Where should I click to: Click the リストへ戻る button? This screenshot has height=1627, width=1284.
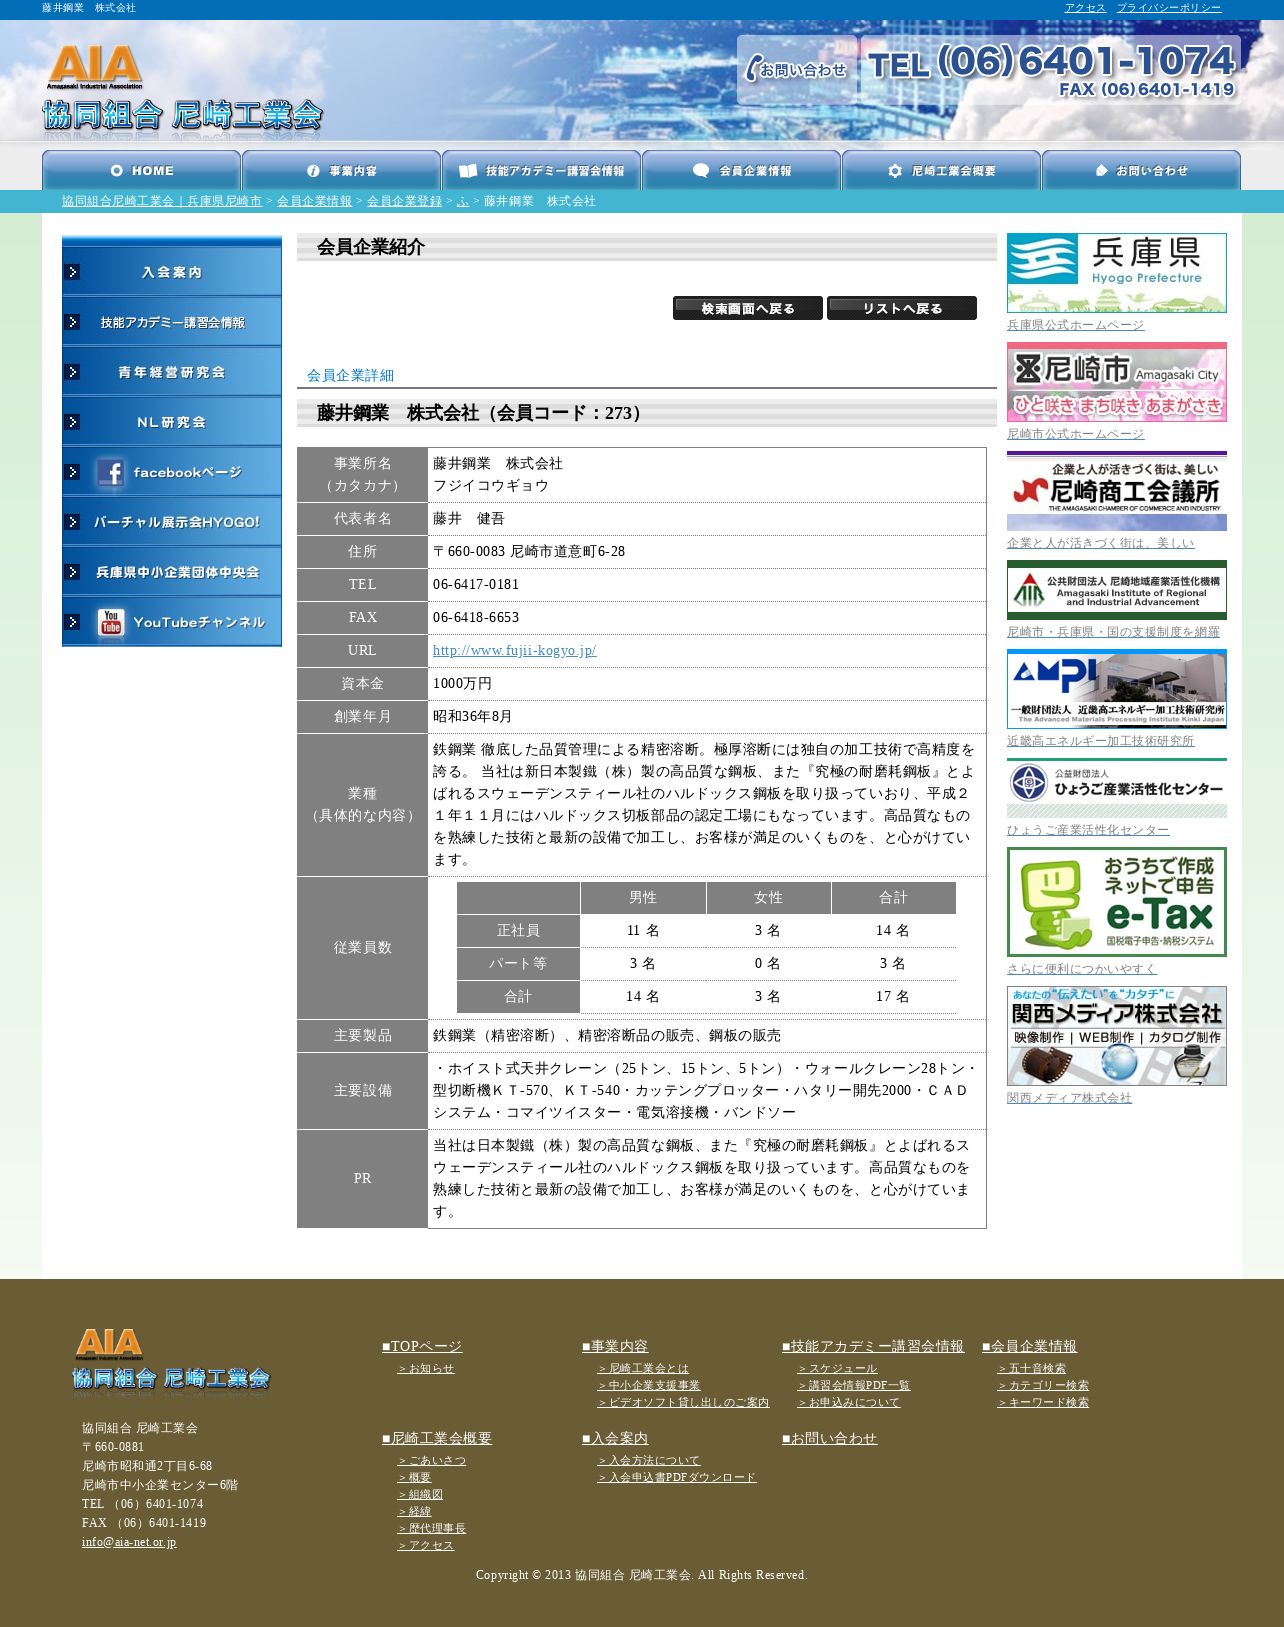pos(902,308)
